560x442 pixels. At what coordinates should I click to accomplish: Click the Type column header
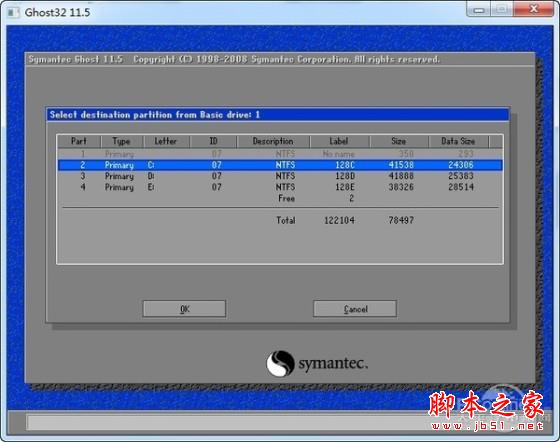tap(122, 141)
